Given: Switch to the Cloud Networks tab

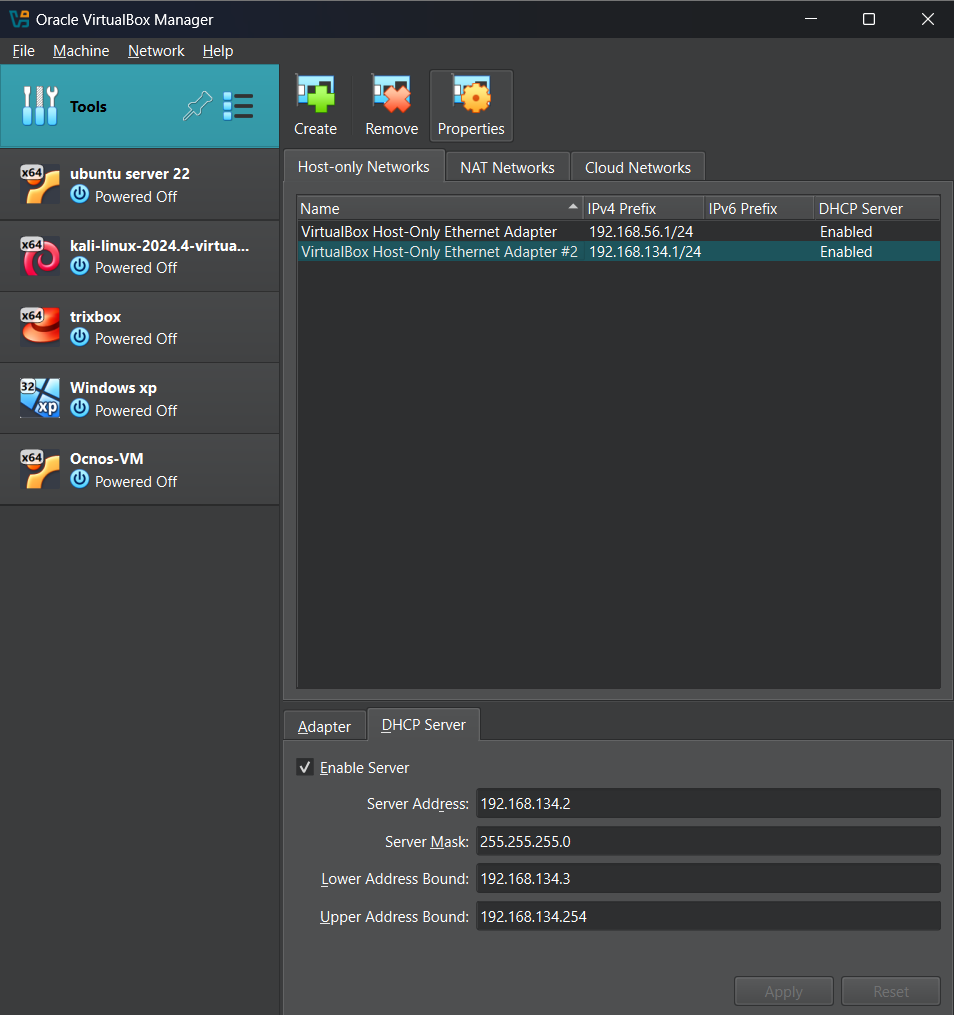Looking at the screenshot, I should coord(637,167).
